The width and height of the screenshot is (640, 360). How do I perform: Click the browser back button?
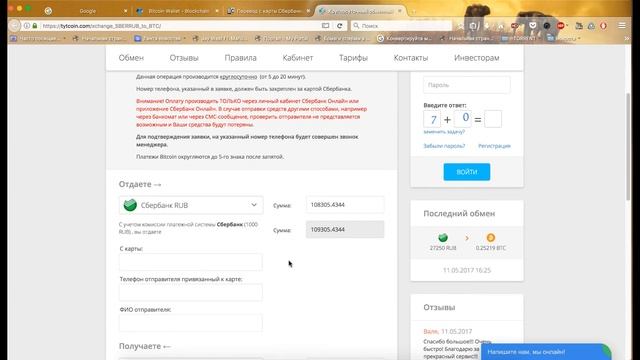point(15,26)
